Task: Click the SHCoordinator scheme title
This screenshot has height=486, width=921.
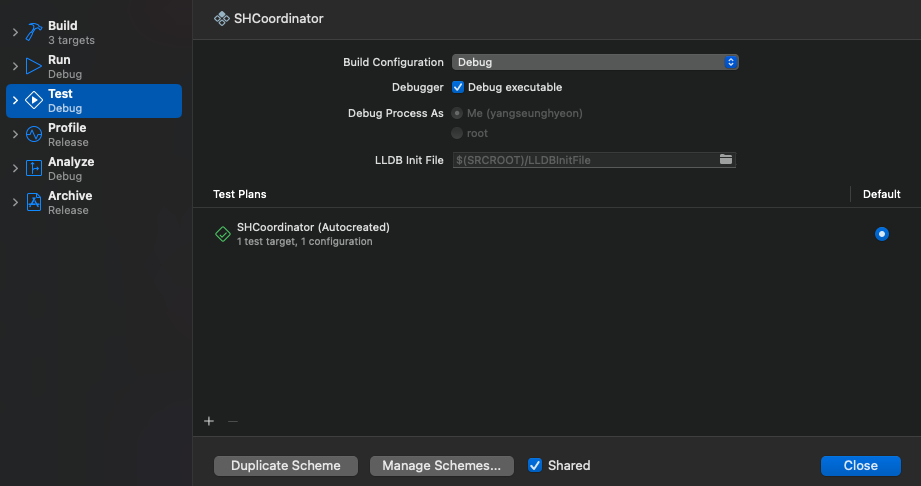Action: (x=278, y=19)
